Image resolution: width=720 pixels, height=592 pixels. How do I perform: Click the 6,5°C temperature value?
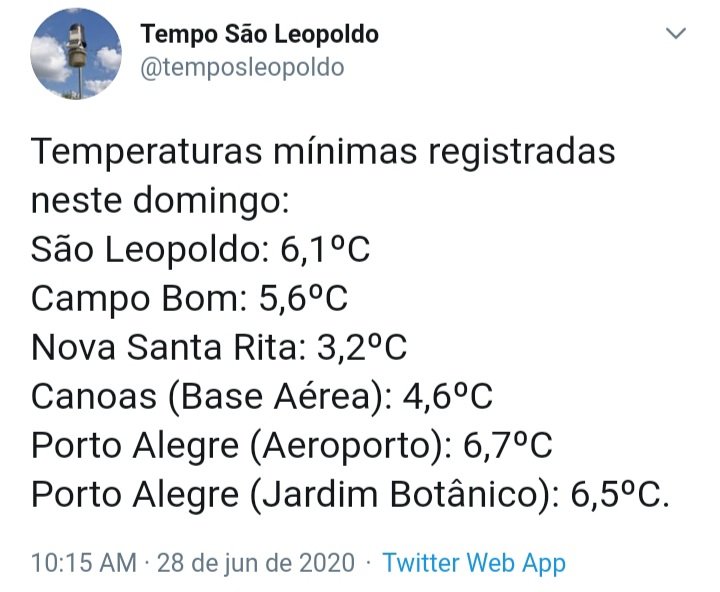click(615, 495)
